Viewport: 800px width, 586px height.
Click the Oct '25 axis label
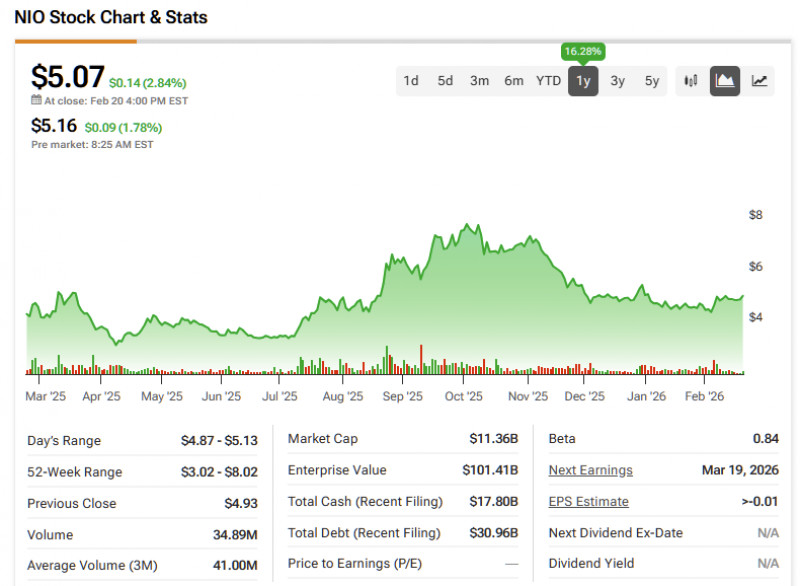(463, 397)
